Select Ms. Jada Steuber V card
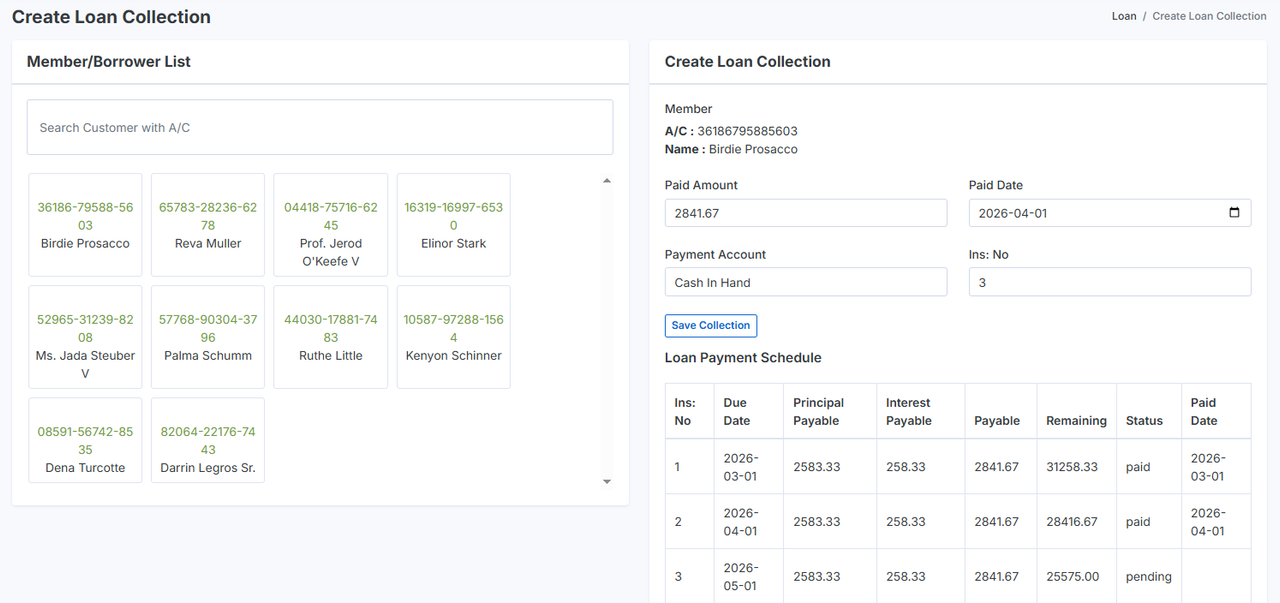Viewport: 1280px width, 603px height. tap(85, 337)
